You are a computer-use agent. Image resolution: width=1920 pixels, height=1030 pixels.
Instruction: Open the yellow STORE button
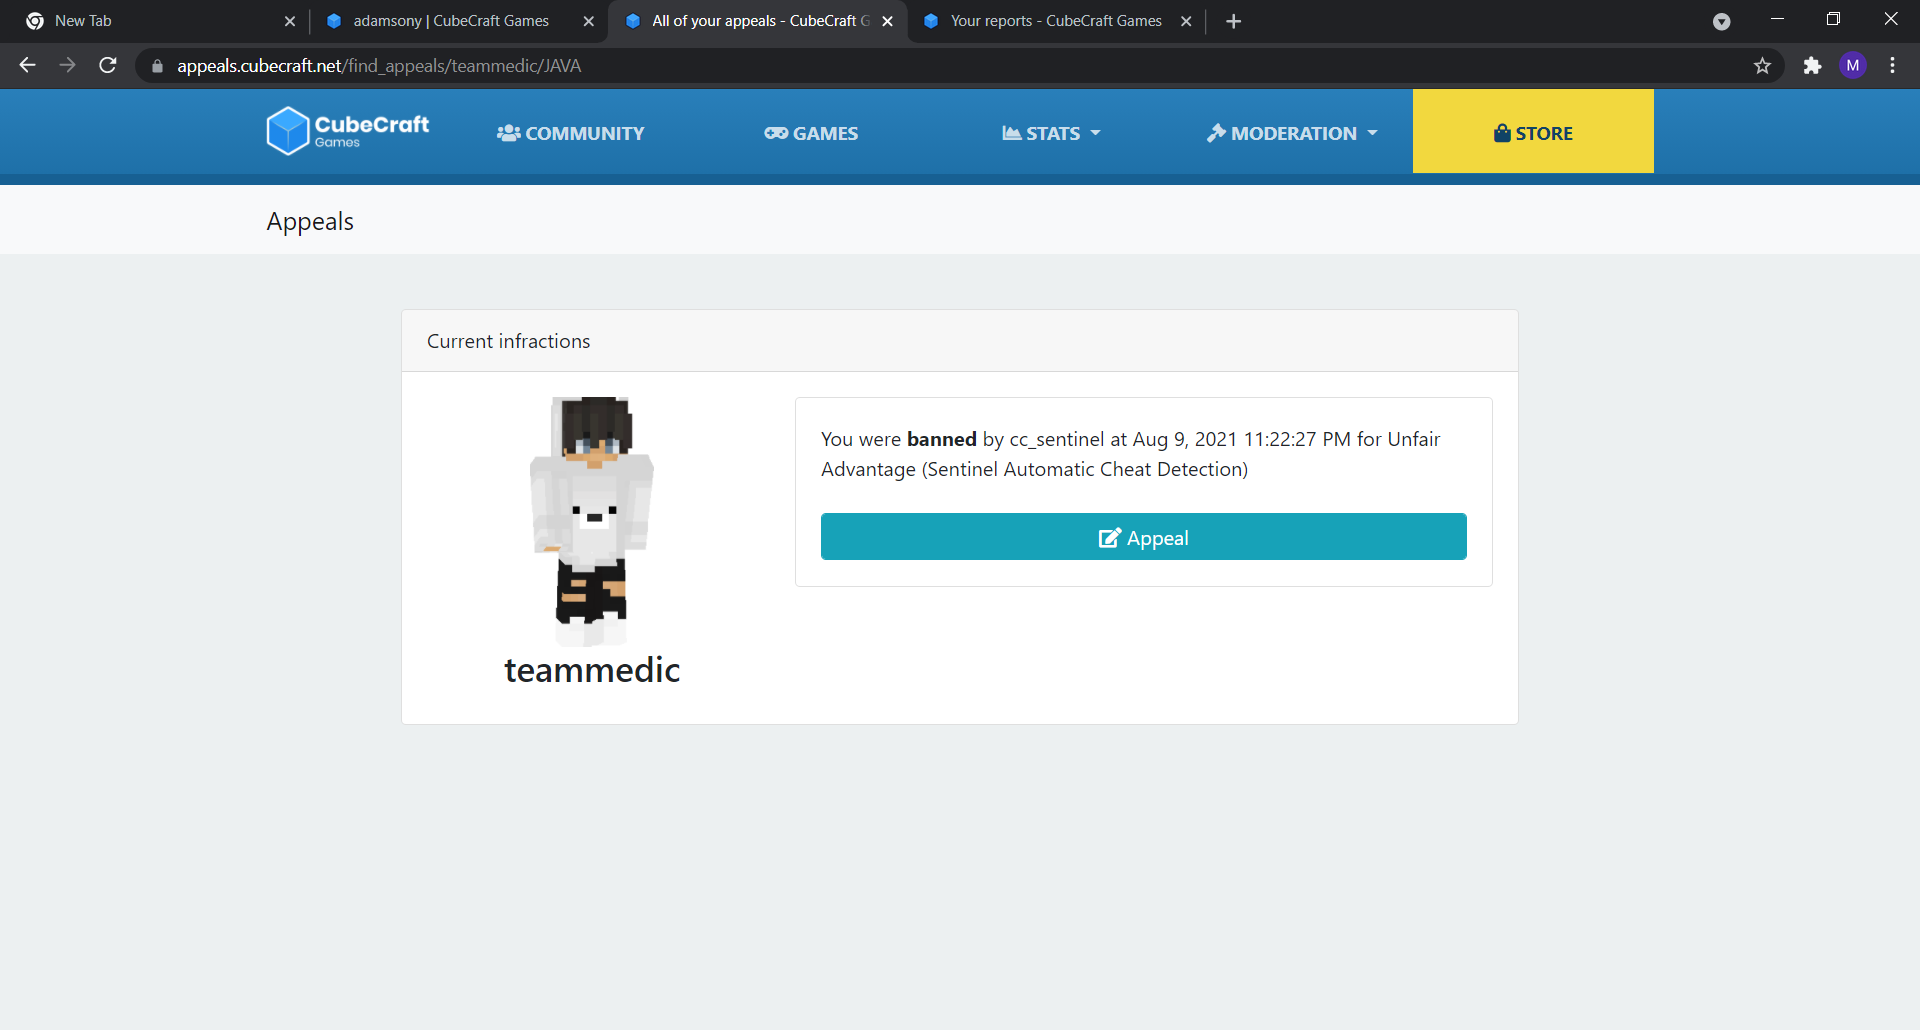1533,132
